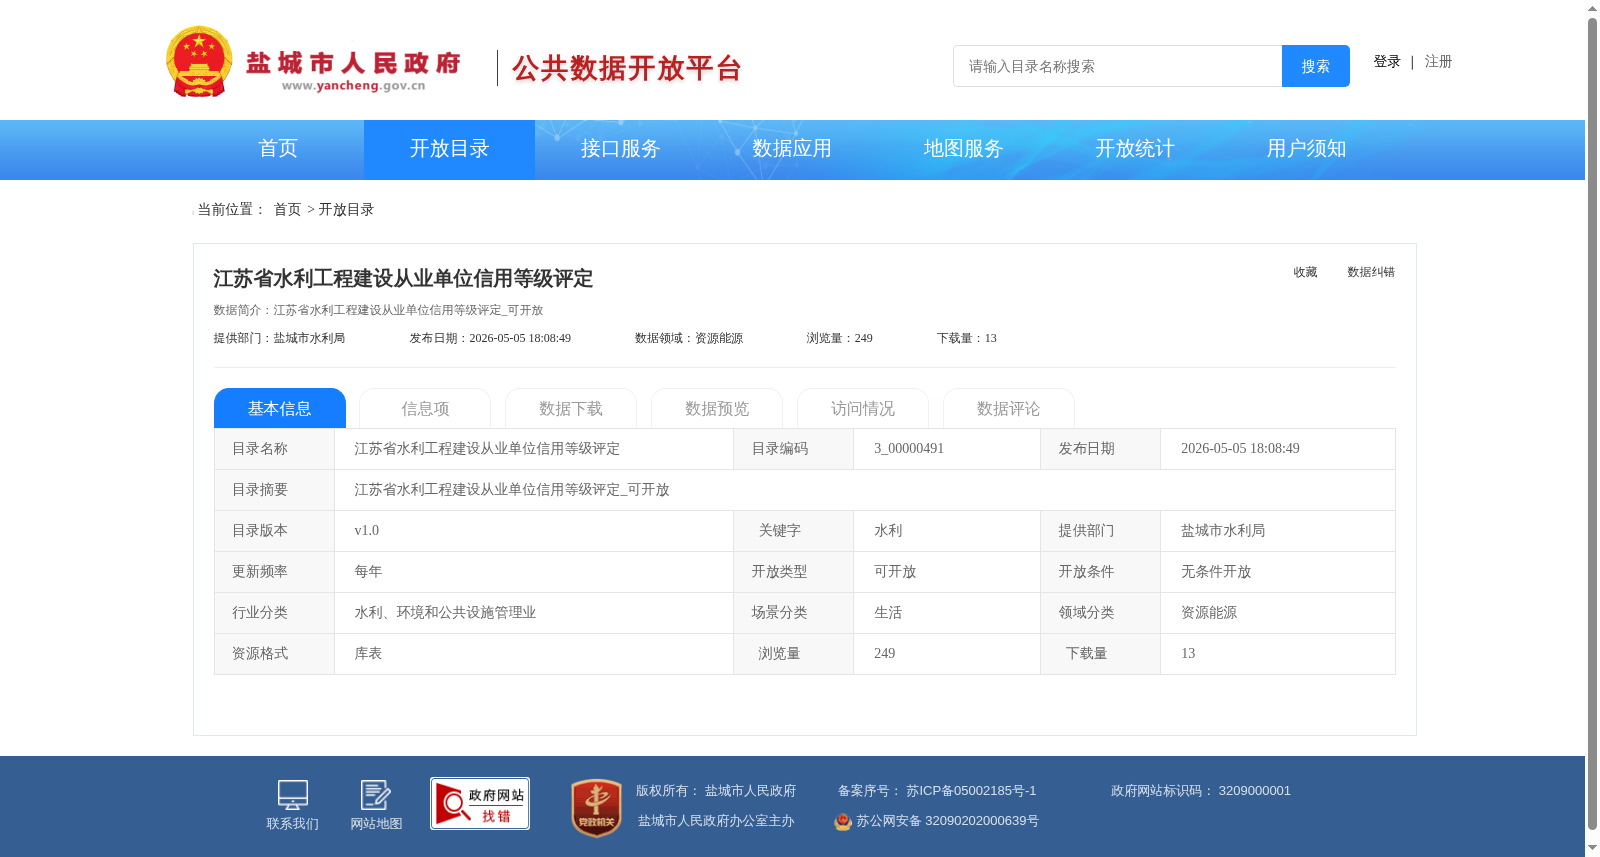Click the table 领域分类 value 资源能源
The height and width of the screenshot is (857, 1600).
[x=1209, y=613]
